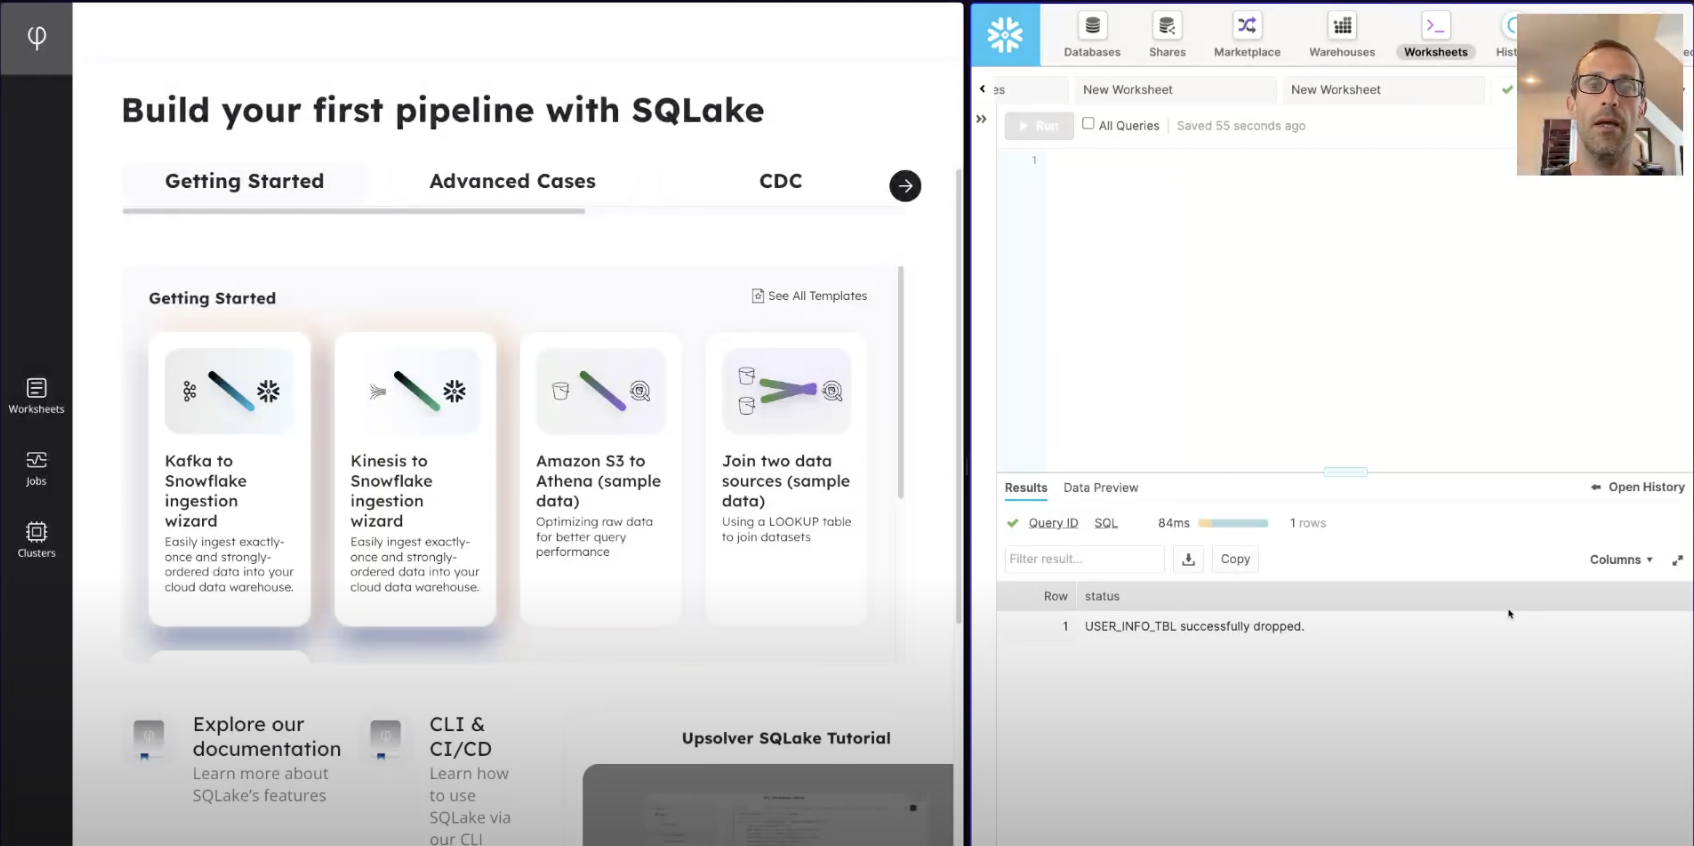Click the '1 rows' result count text

coord(1307,523)
